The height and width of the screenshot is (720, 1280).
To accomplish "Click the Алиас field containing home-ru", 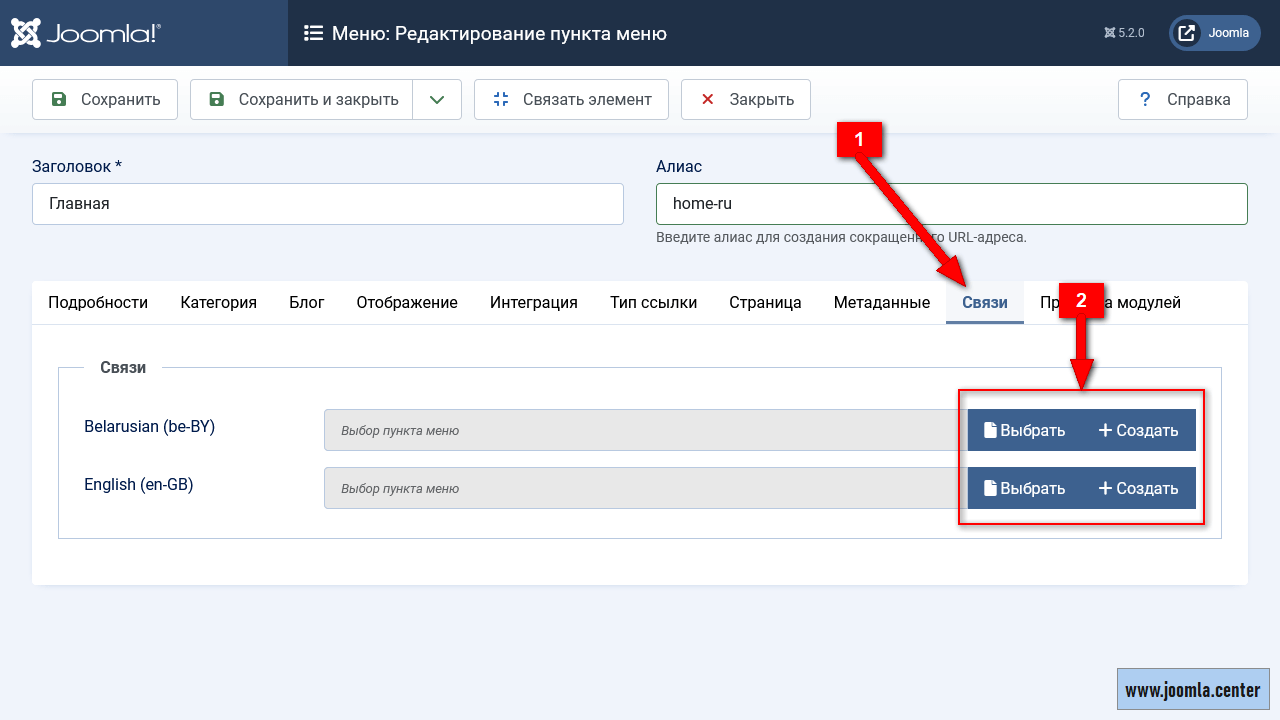I will click(x=951, y=203).
